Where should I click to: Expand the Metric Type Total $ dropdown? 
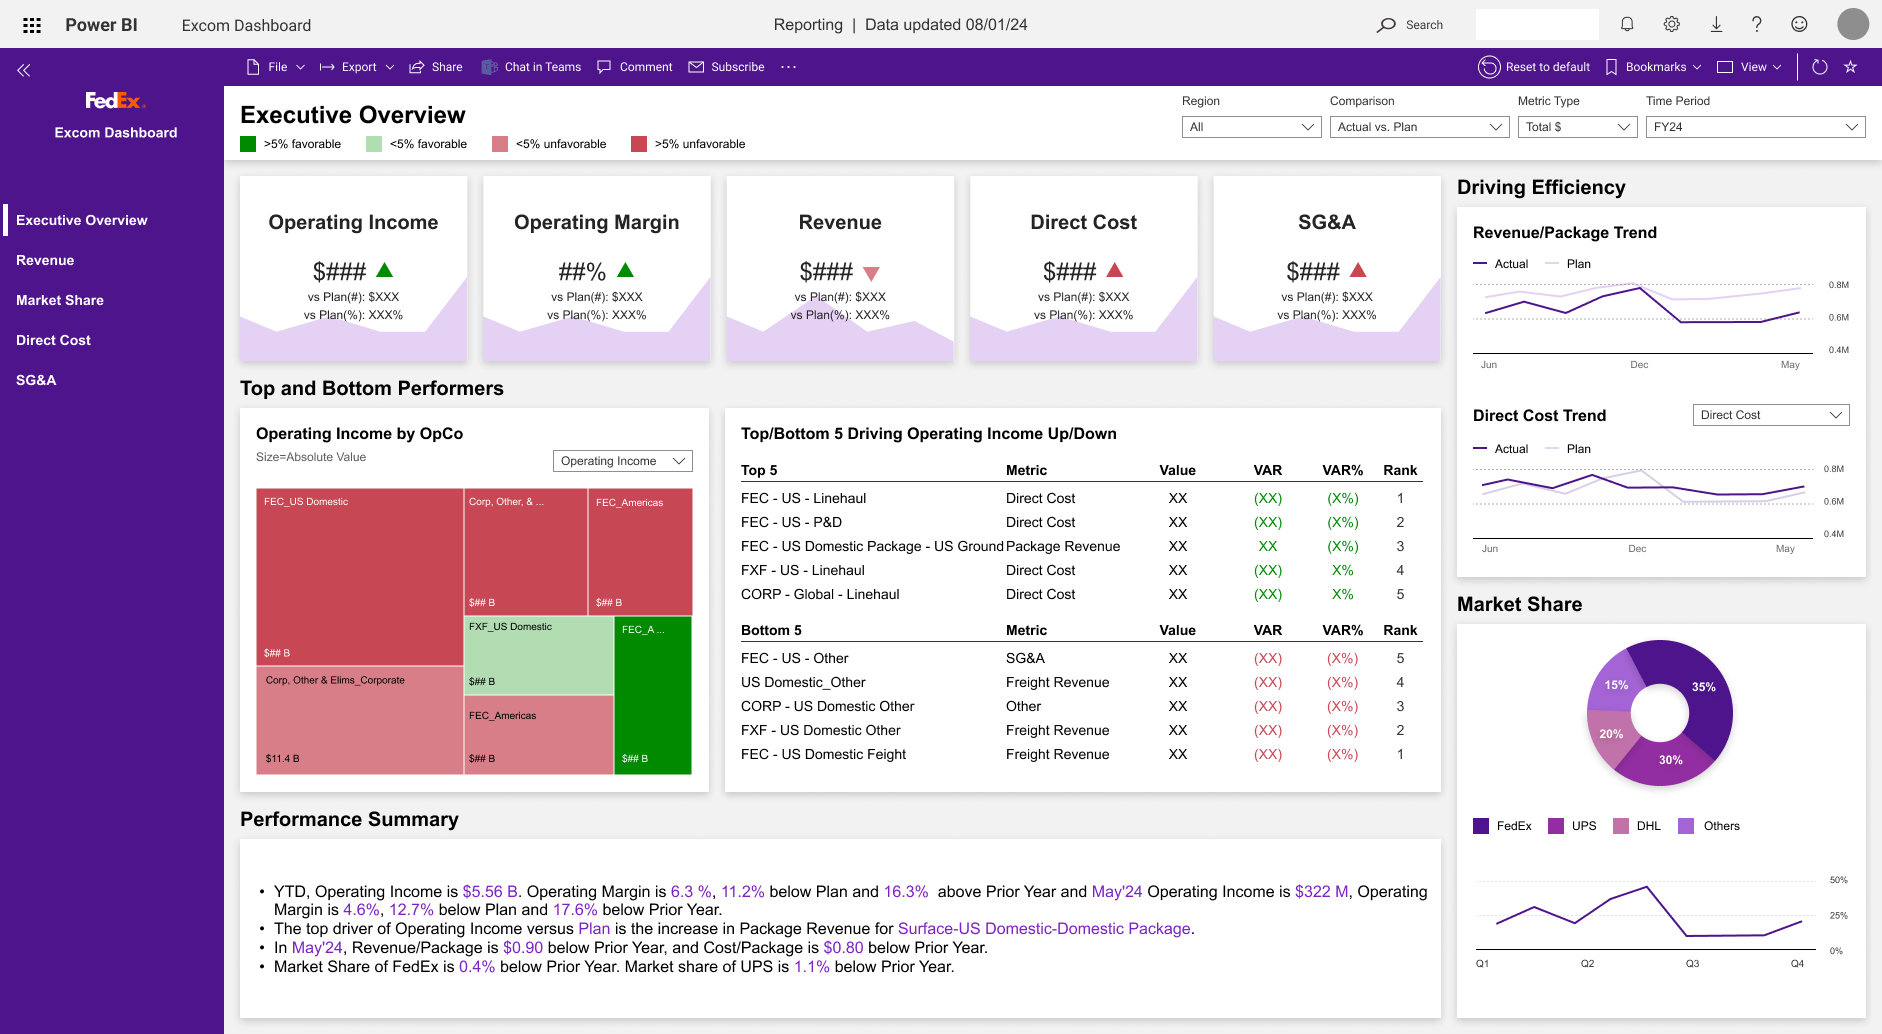click(x=1577, y=127)
